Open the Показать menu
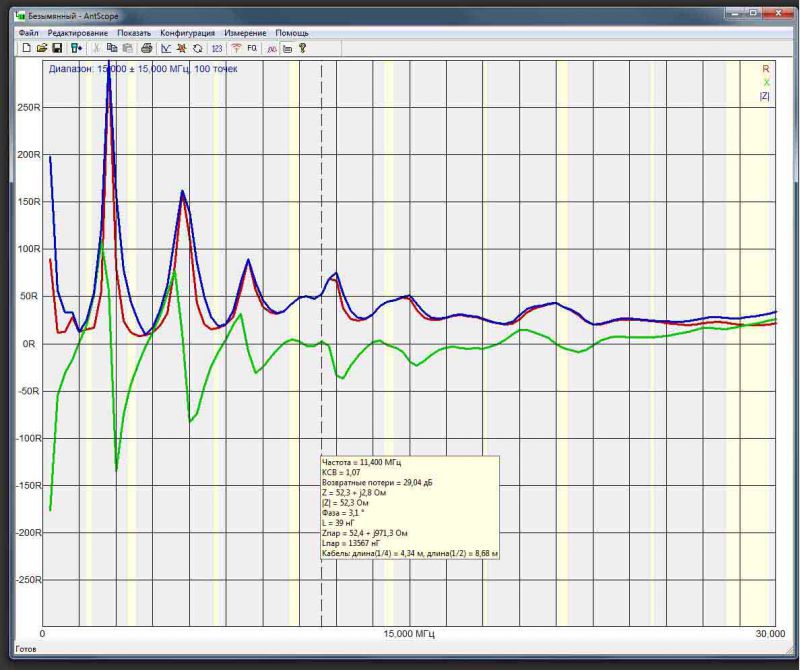 point(134,33)
